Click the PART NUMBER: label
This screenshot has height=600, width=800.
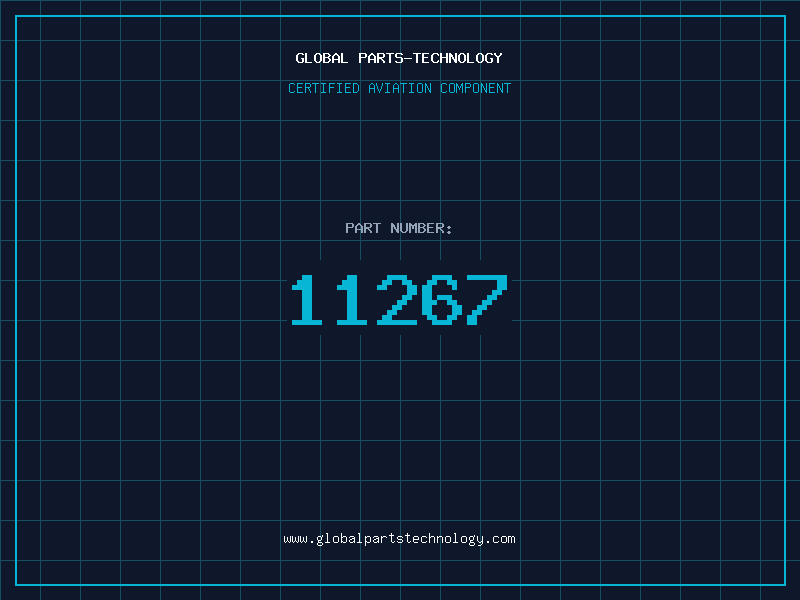click(x=399, y=228)
